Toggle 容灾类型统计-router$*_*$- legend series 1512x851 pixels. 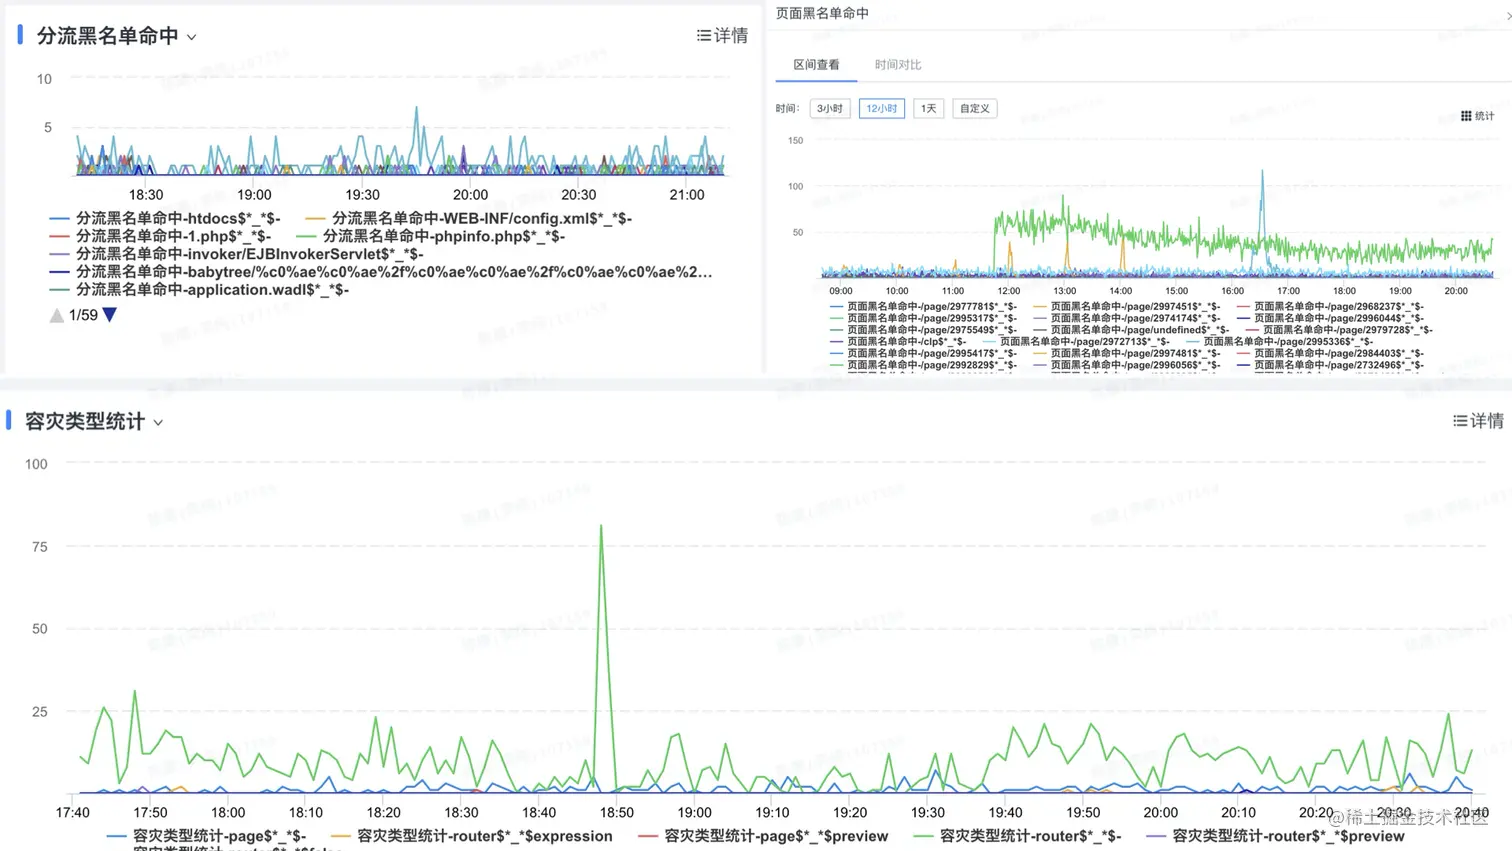coord(1017,836)
